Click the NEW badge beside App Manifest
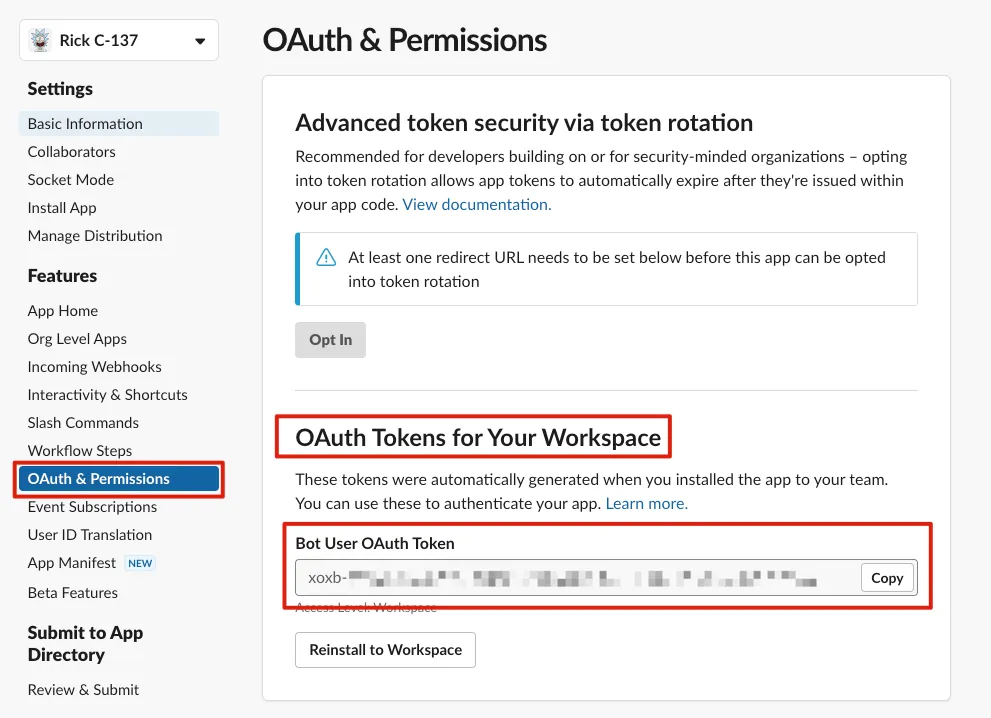Image resolution: width=991 pixels, height=718 pixels. [140, 563]
